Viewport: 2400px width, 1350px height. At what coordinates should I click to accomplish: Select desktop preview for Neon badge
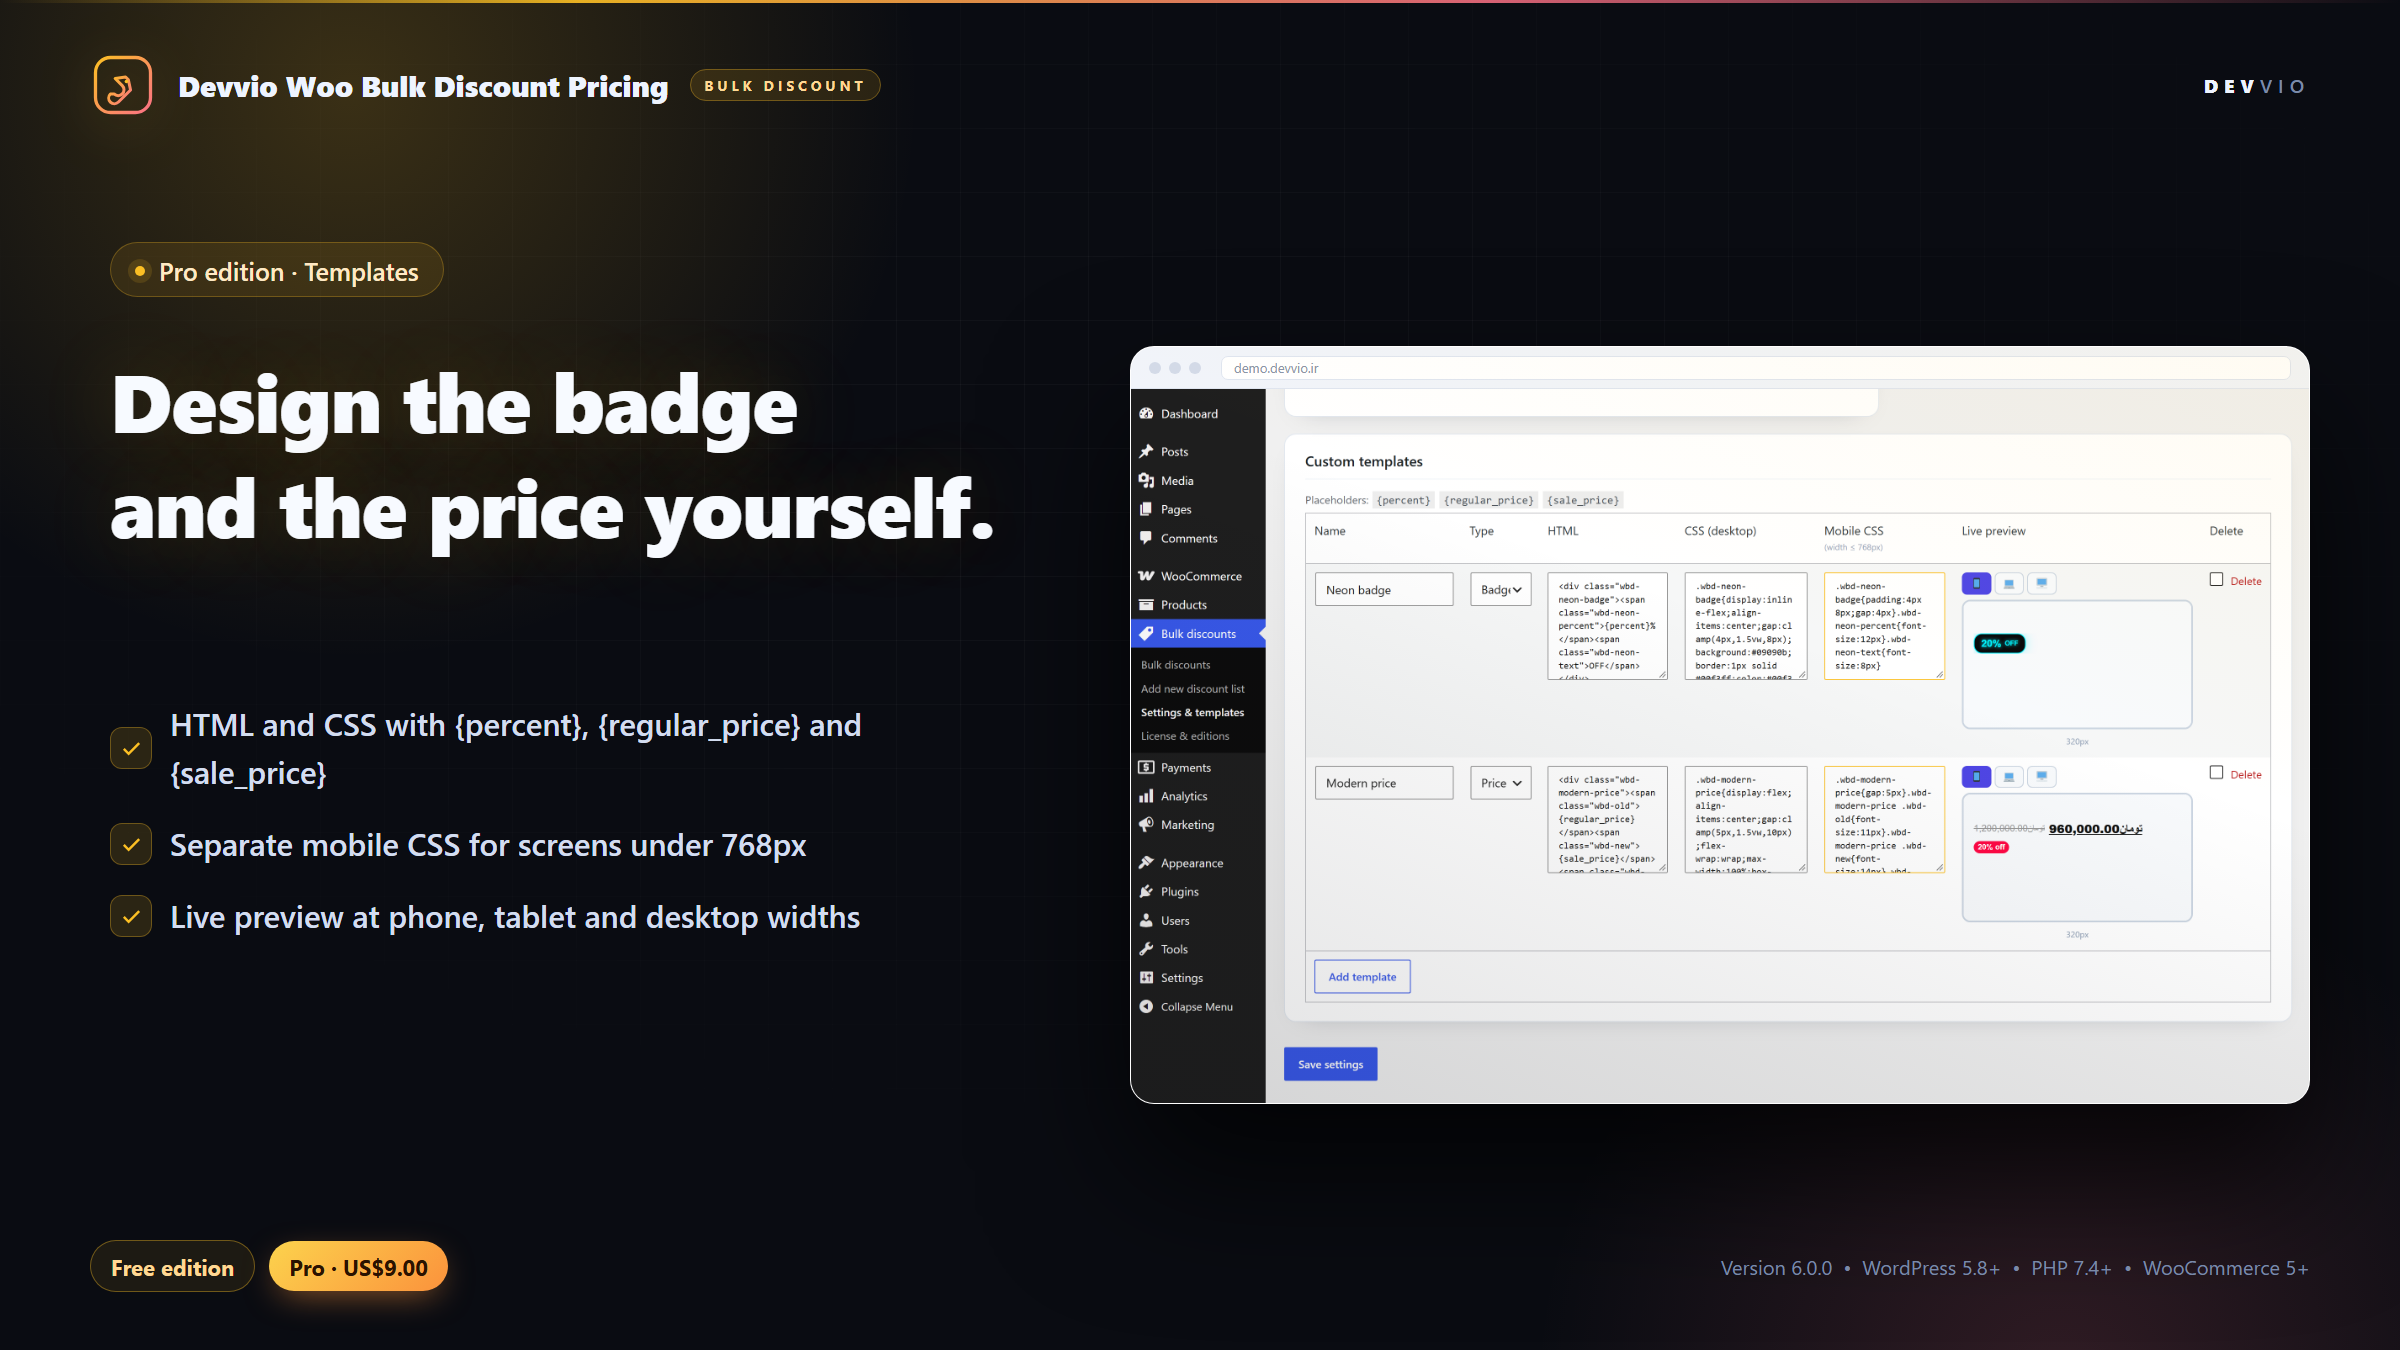click(x=2042, y=583)
